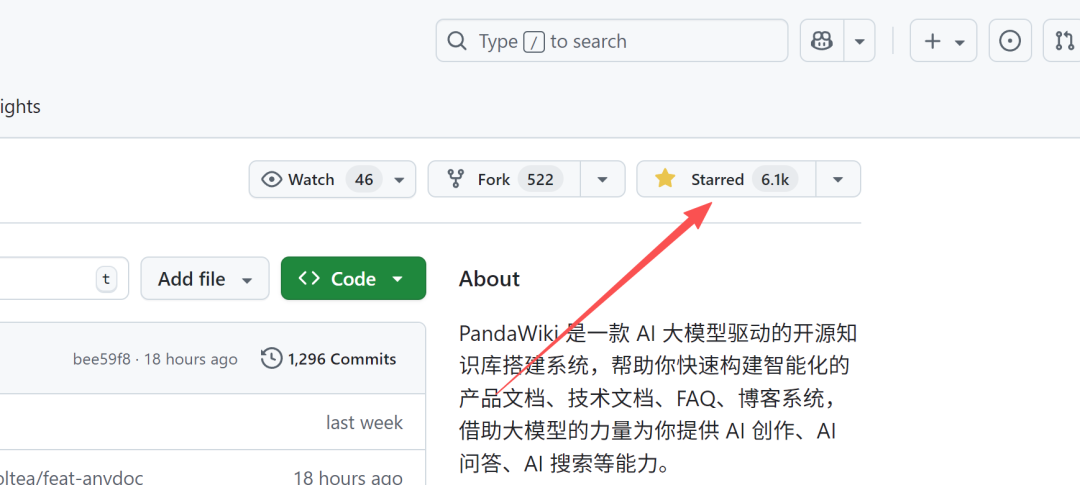Click the 'last week' file timestamp

[364, 423]
